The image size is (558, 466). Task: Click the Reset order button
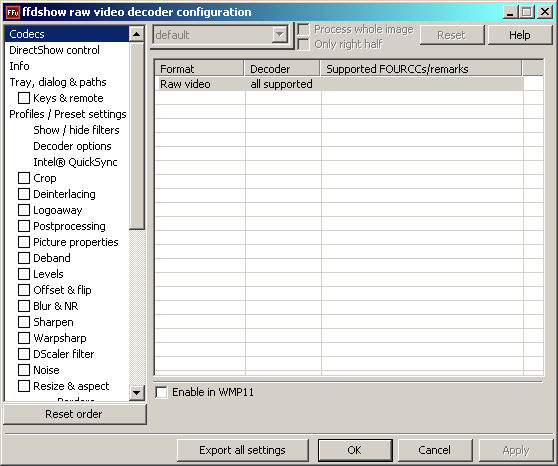(x=74, y=414)
